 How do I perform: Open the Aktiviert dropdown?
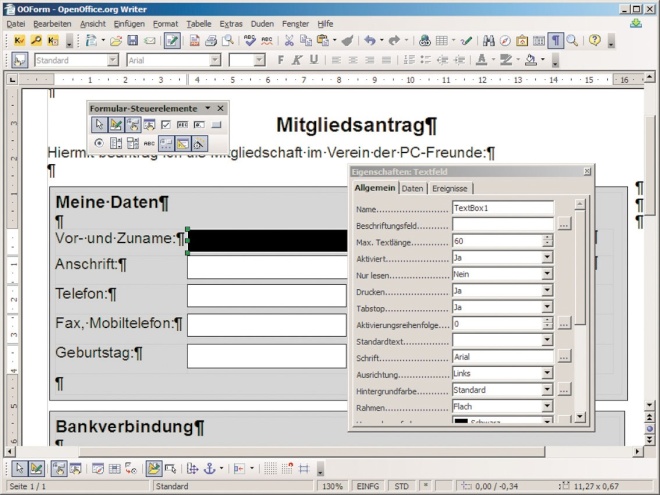[547, 257]
